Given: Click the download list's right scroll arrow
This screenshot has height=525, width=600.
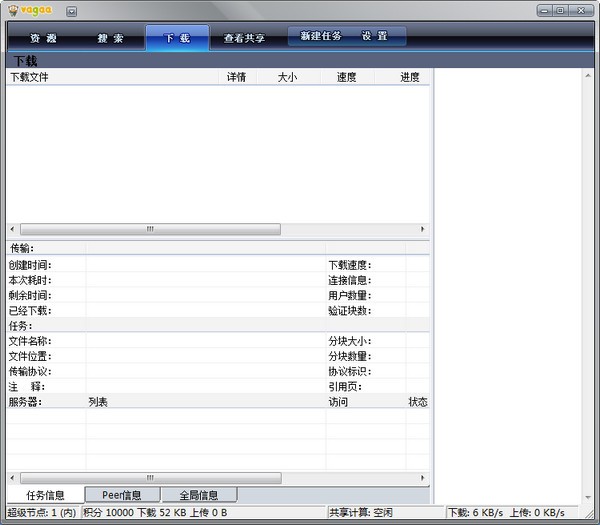Looking at the screenshot, I should [422, 229].
